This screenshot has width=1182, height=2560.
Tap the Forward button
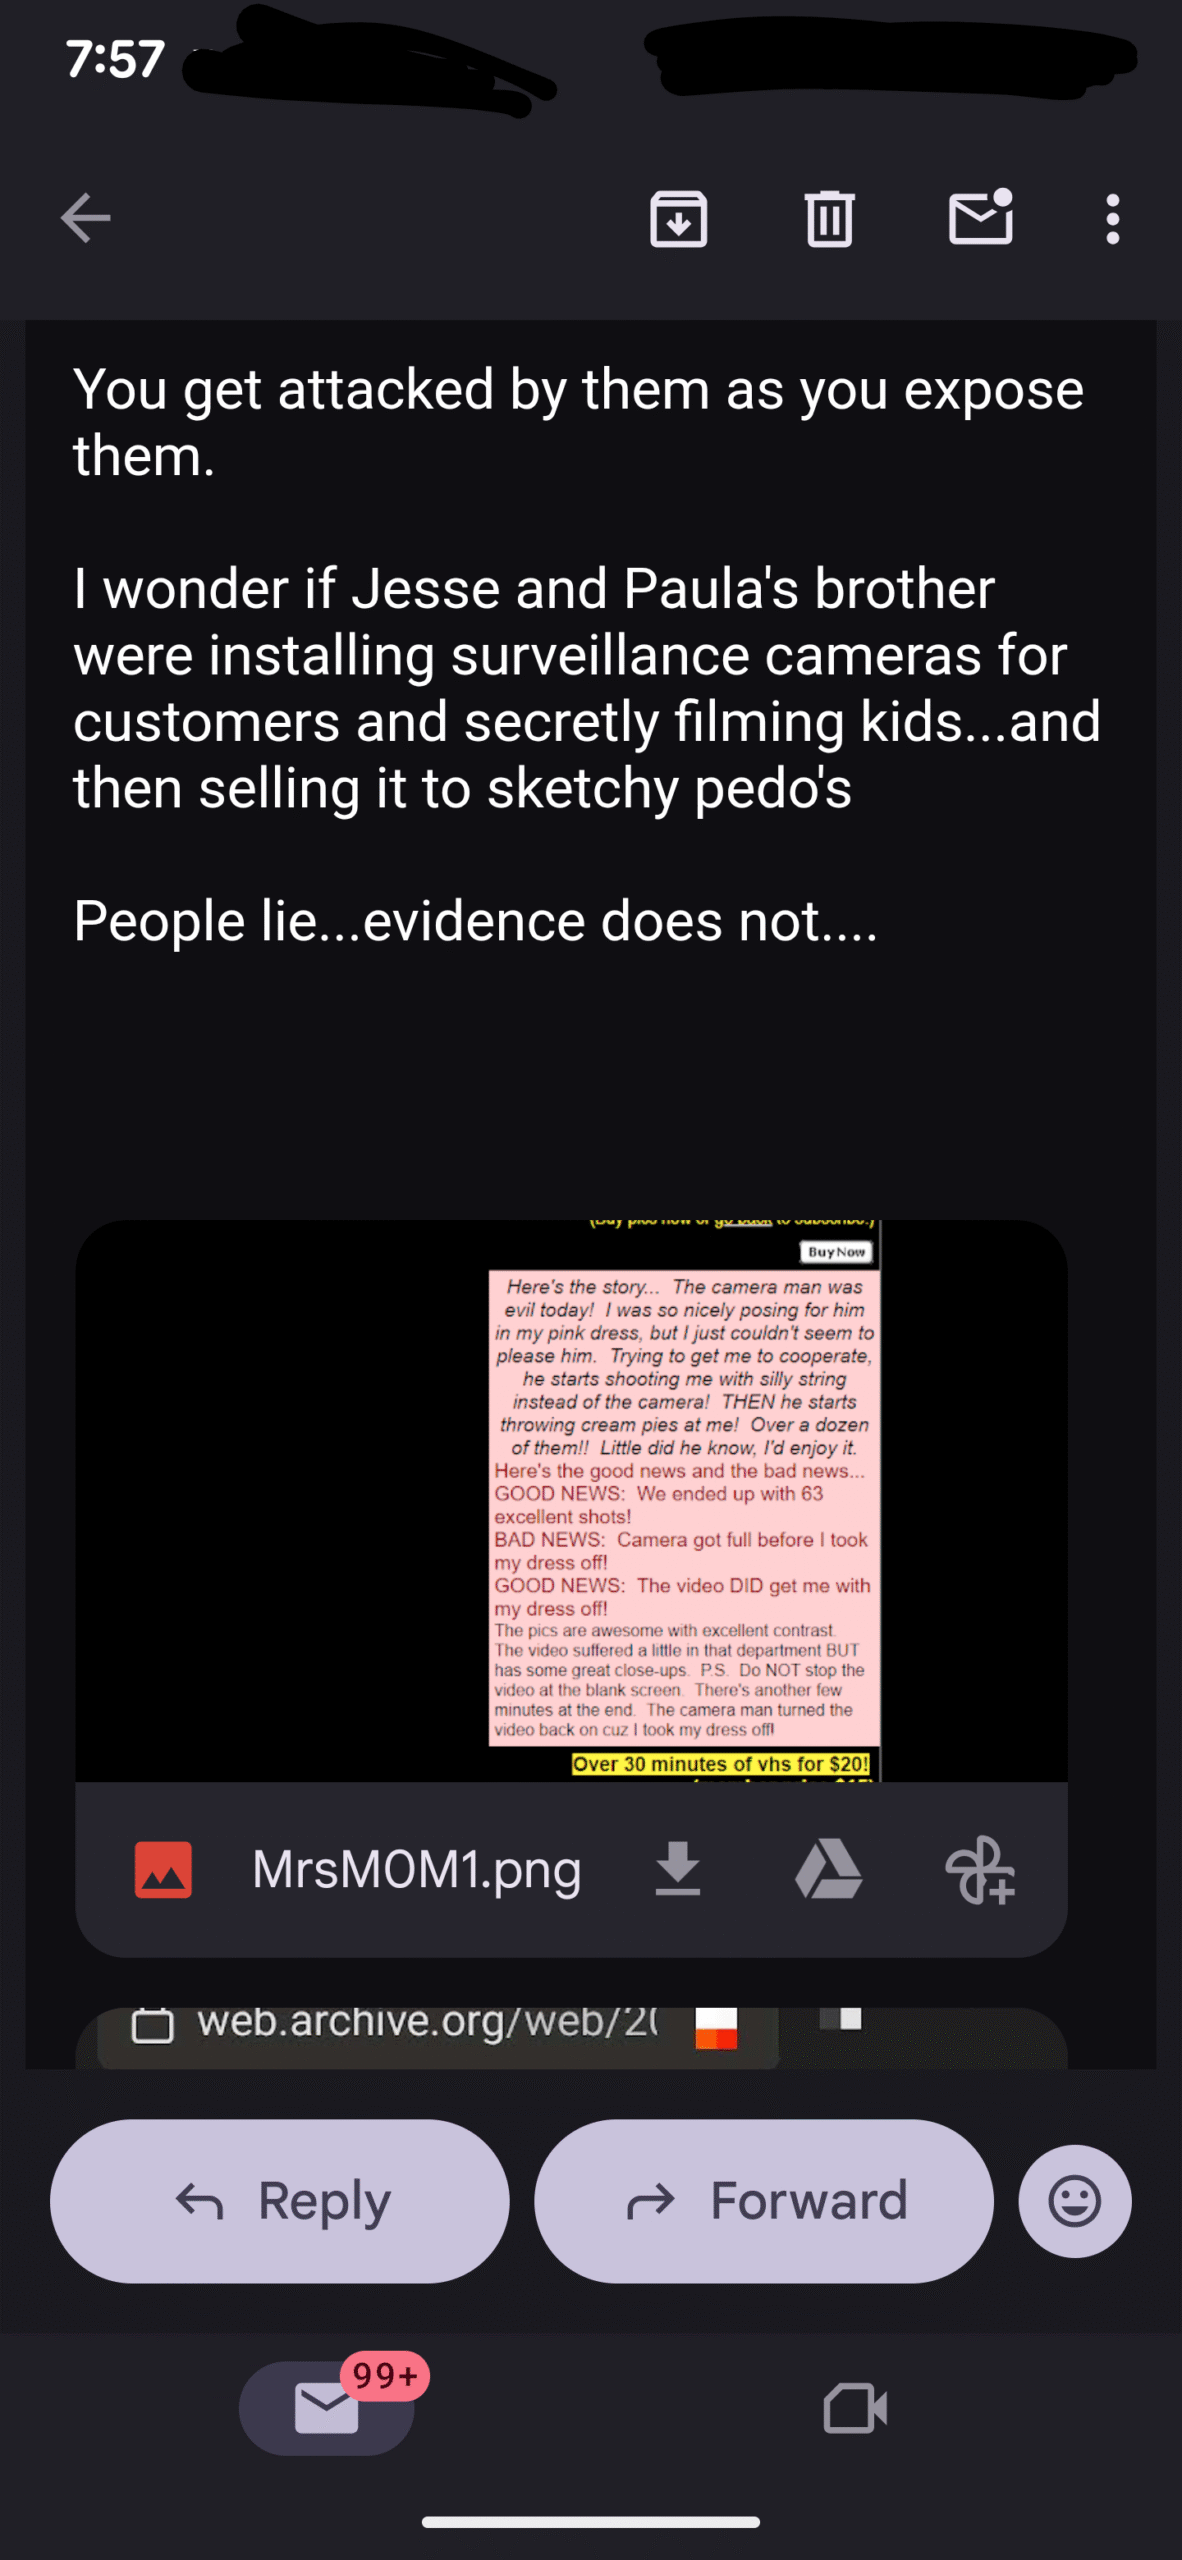[764, 2200]
